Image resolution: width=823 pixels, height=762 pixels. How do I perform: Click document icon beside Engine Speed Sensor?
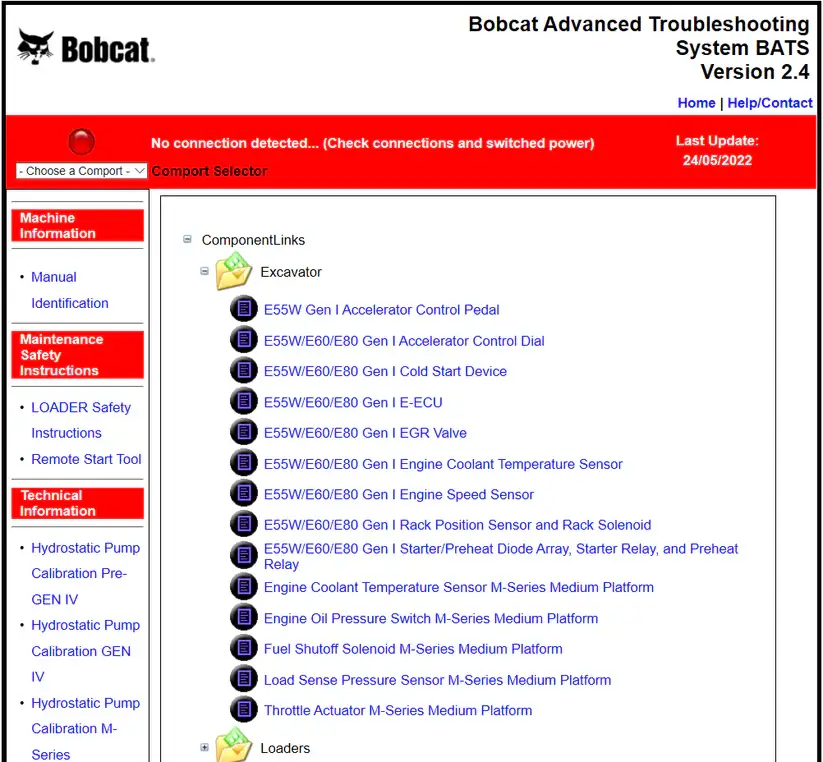[x=243, y=494]
